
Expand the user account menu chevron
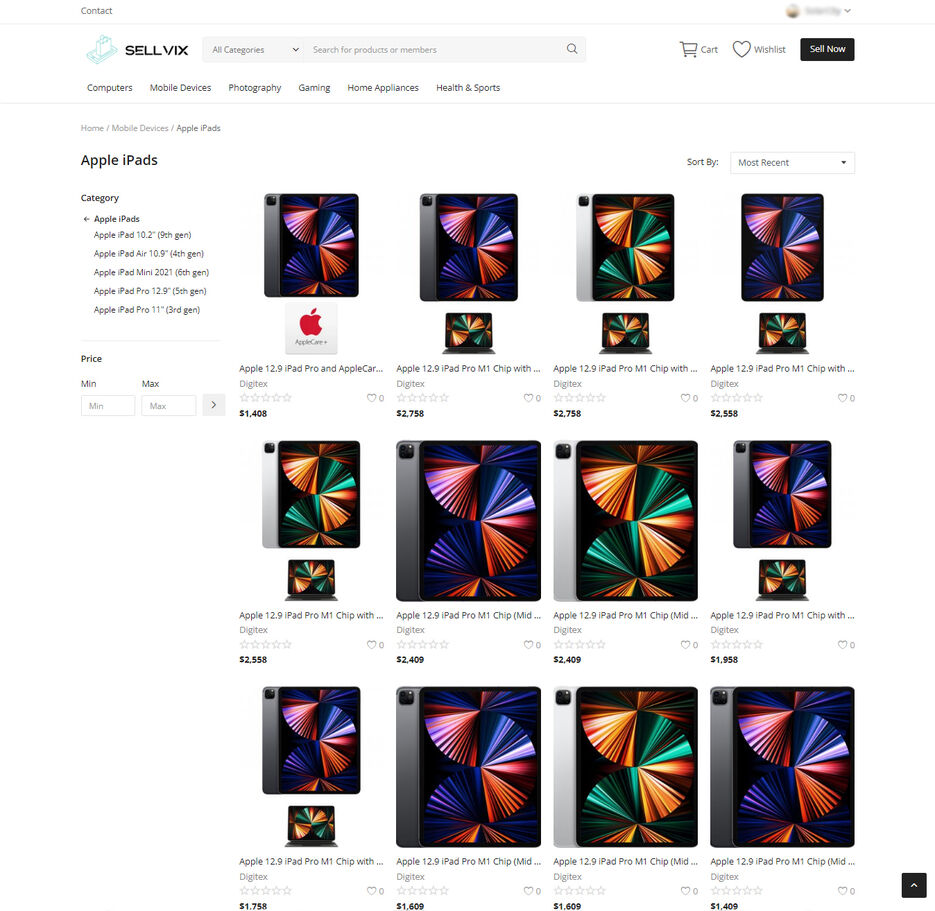click(847, 11)
